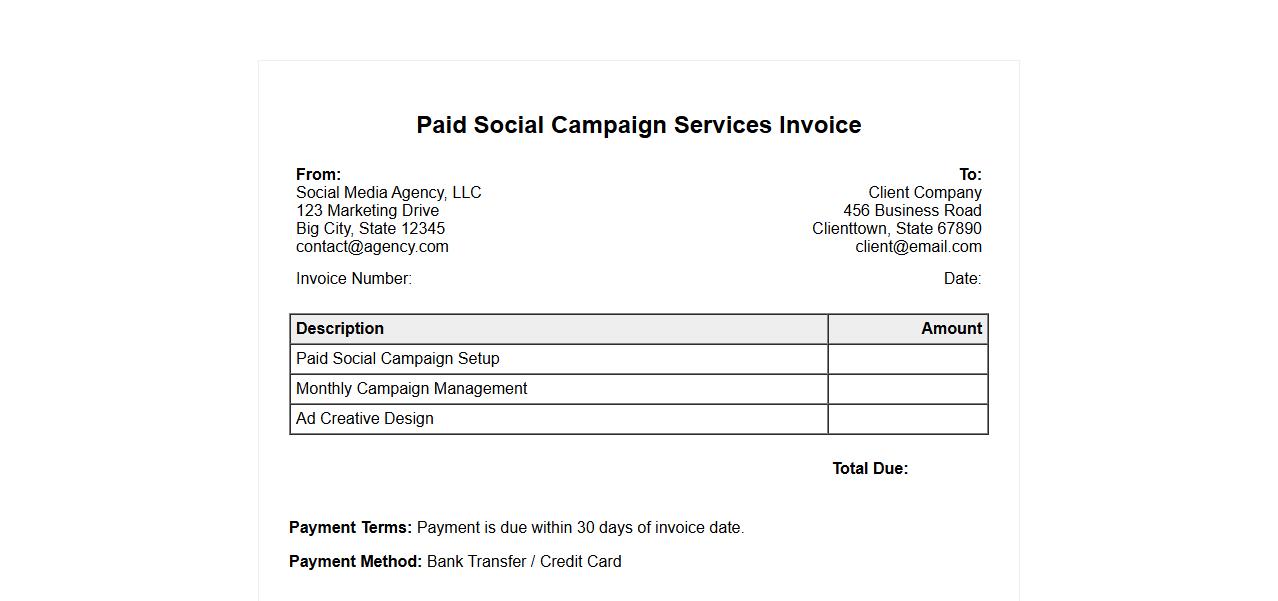Click the Total Due label
Image resolution: width=1278 pixels, height=601 pixels.
[x=870, y=469]
